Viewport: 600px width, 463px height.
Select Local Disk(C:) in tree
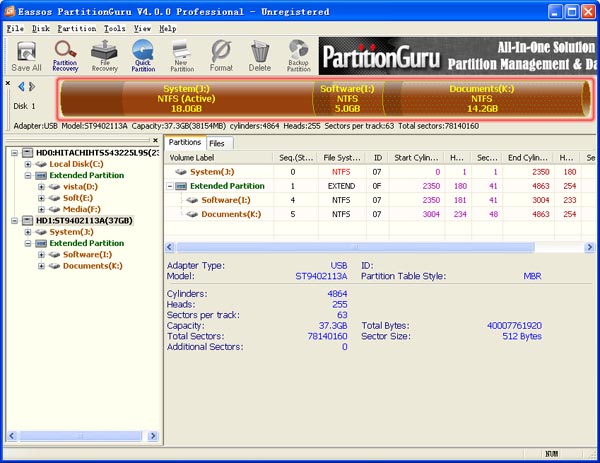point(76,164)
